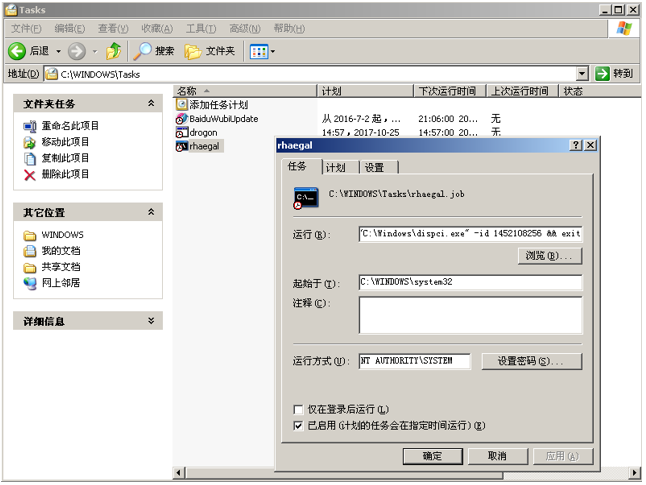Click in the Run (运行) command field
Image resolution: width=646 pixels, height=485 pixels.
(x=470, y=234)
